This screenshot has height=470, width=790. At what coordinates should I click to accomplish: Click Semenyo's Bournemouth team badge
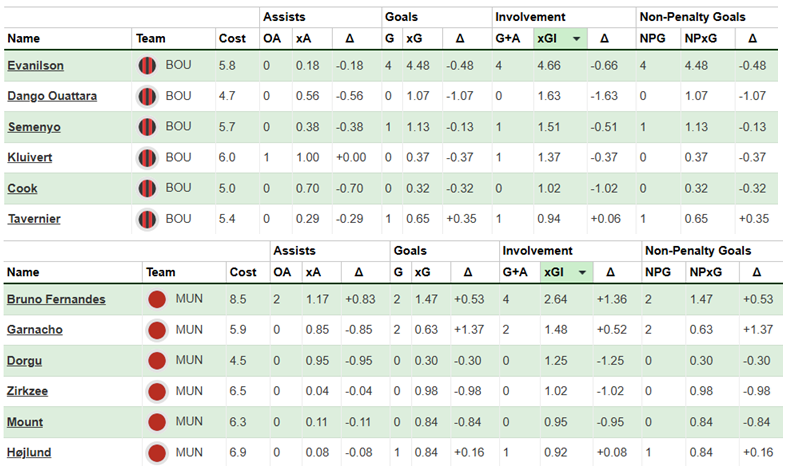point(148,127)
